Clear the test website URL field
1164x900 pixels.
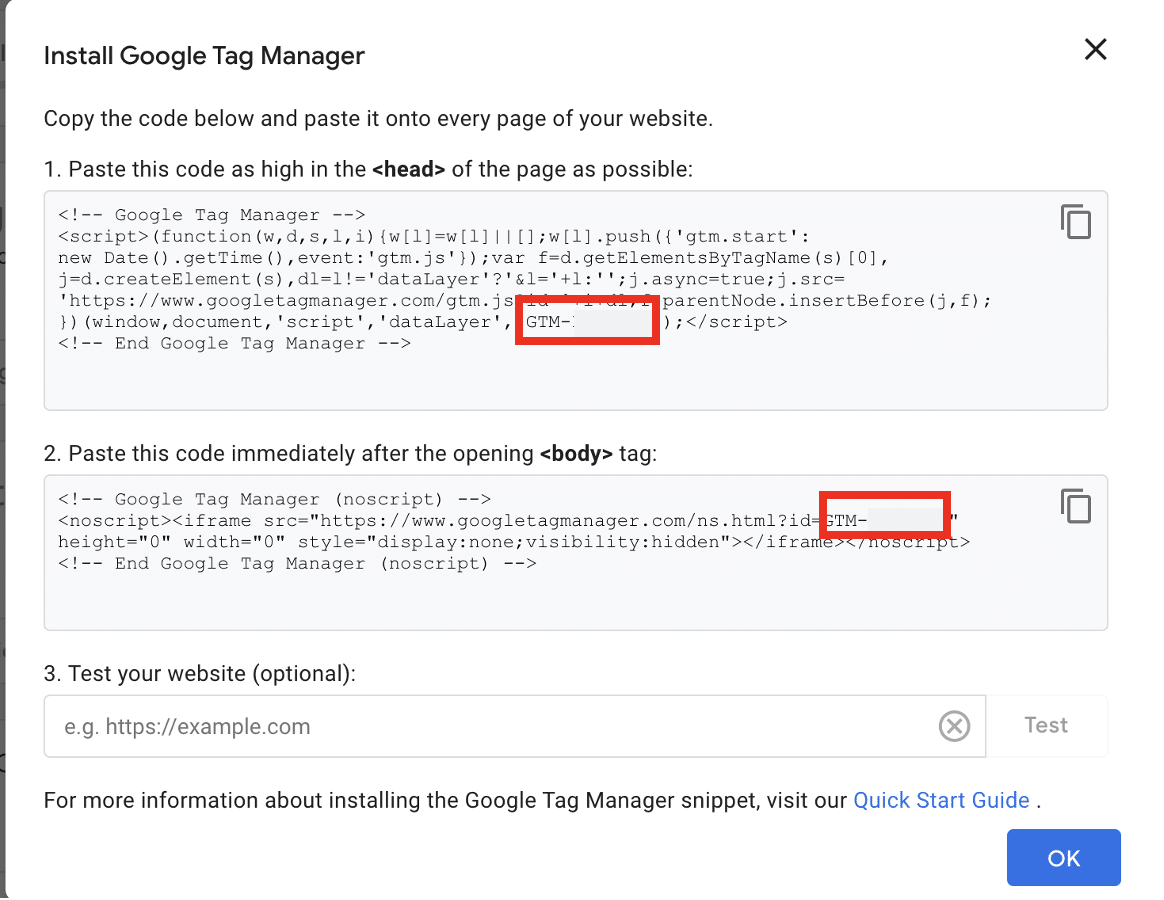pos(954,726)
